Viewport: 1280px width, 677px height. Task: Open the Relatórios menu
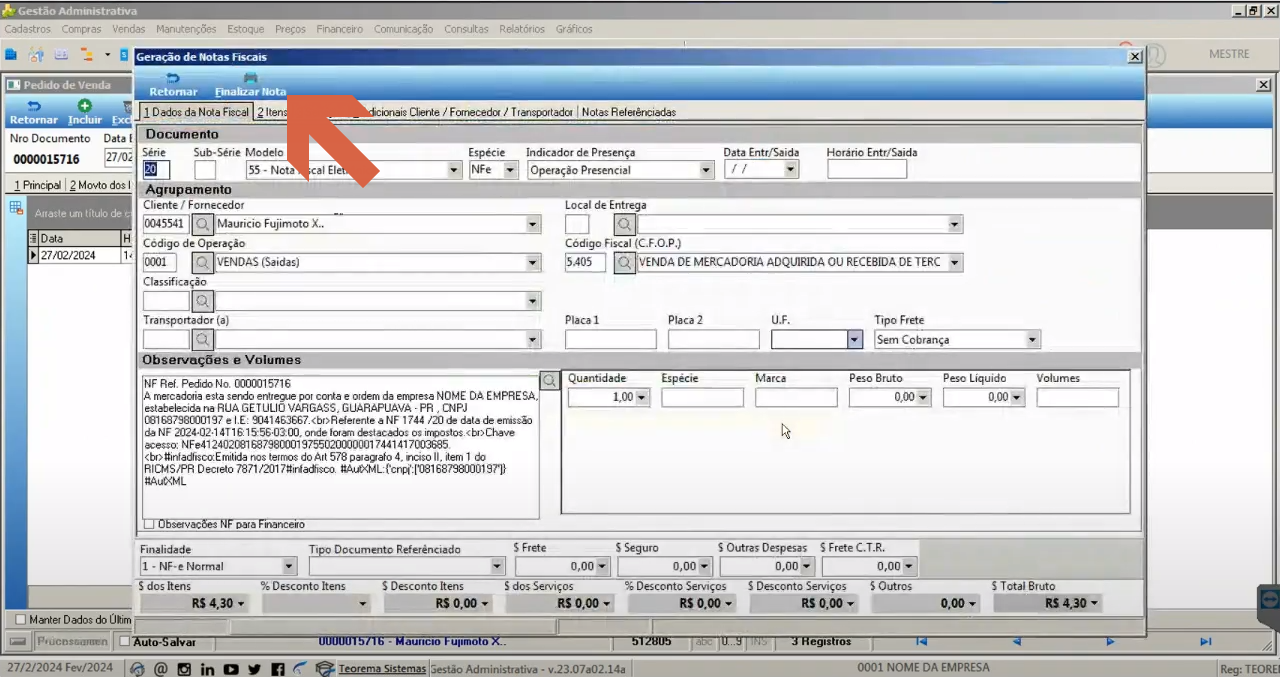pos(522,29)
